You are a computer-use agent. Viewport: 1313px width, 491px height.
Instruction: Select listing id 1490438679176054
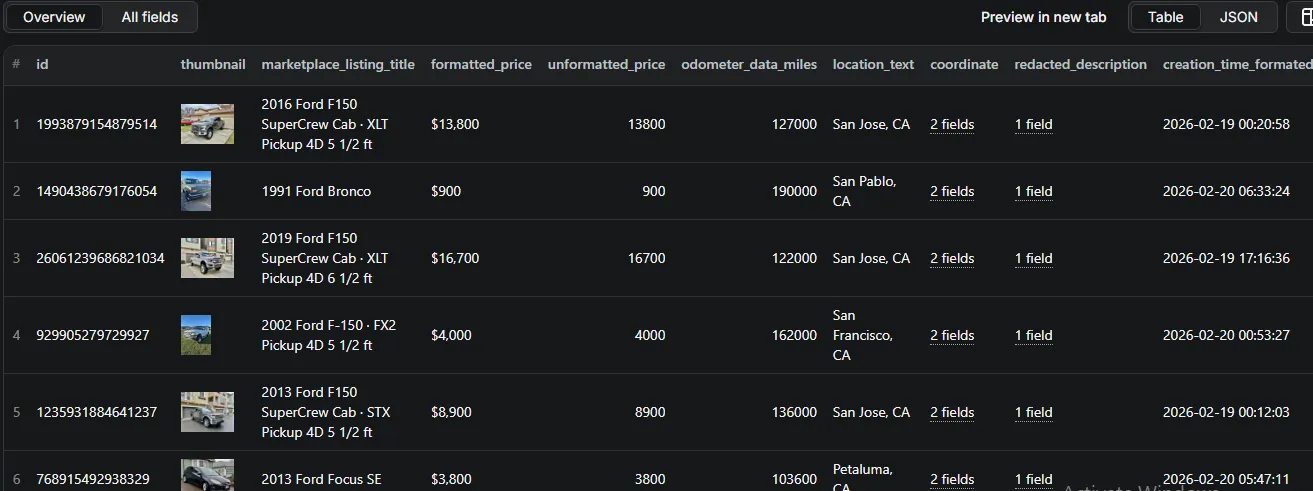(x=96, y=192)
